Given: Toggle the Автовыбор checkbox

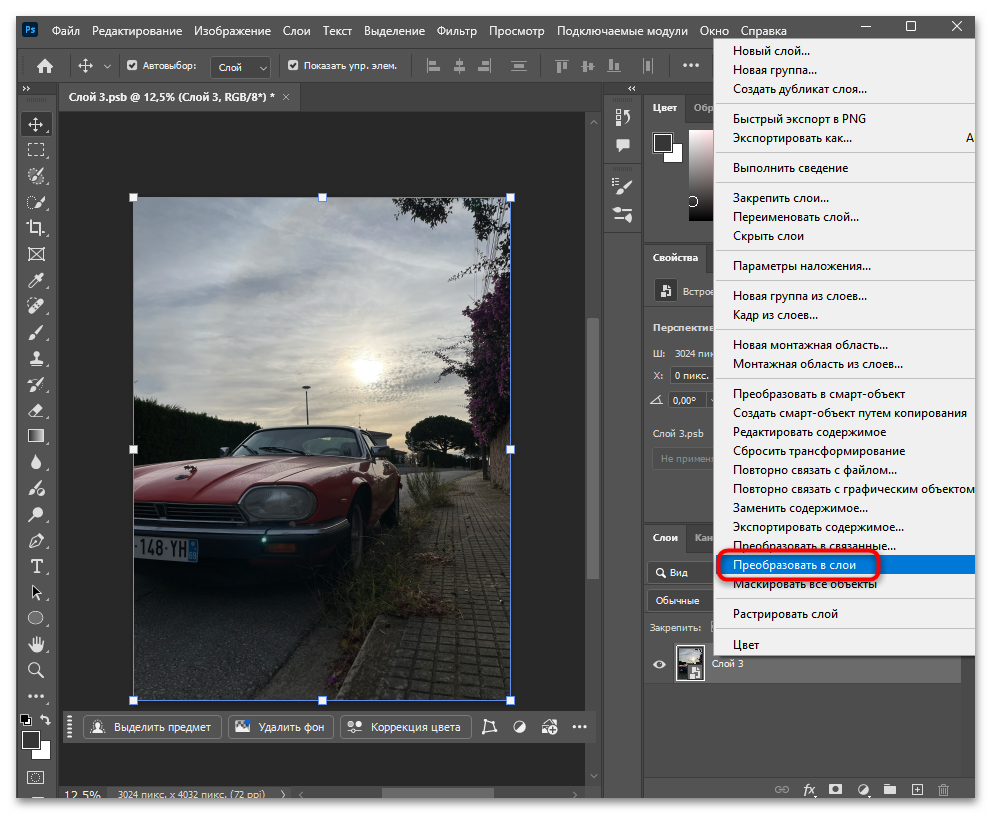Looking at the screenshot, I should pyautogui.click(x=132, y=66).
